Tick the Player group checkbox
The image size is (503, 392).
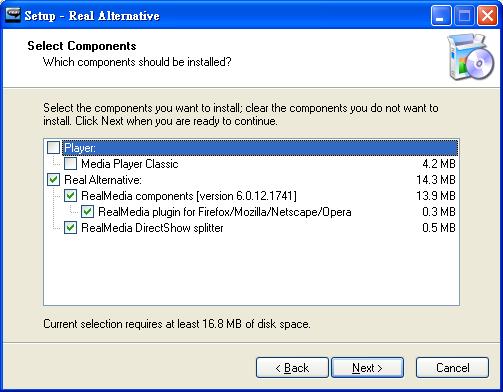click(x=53, y=147)
